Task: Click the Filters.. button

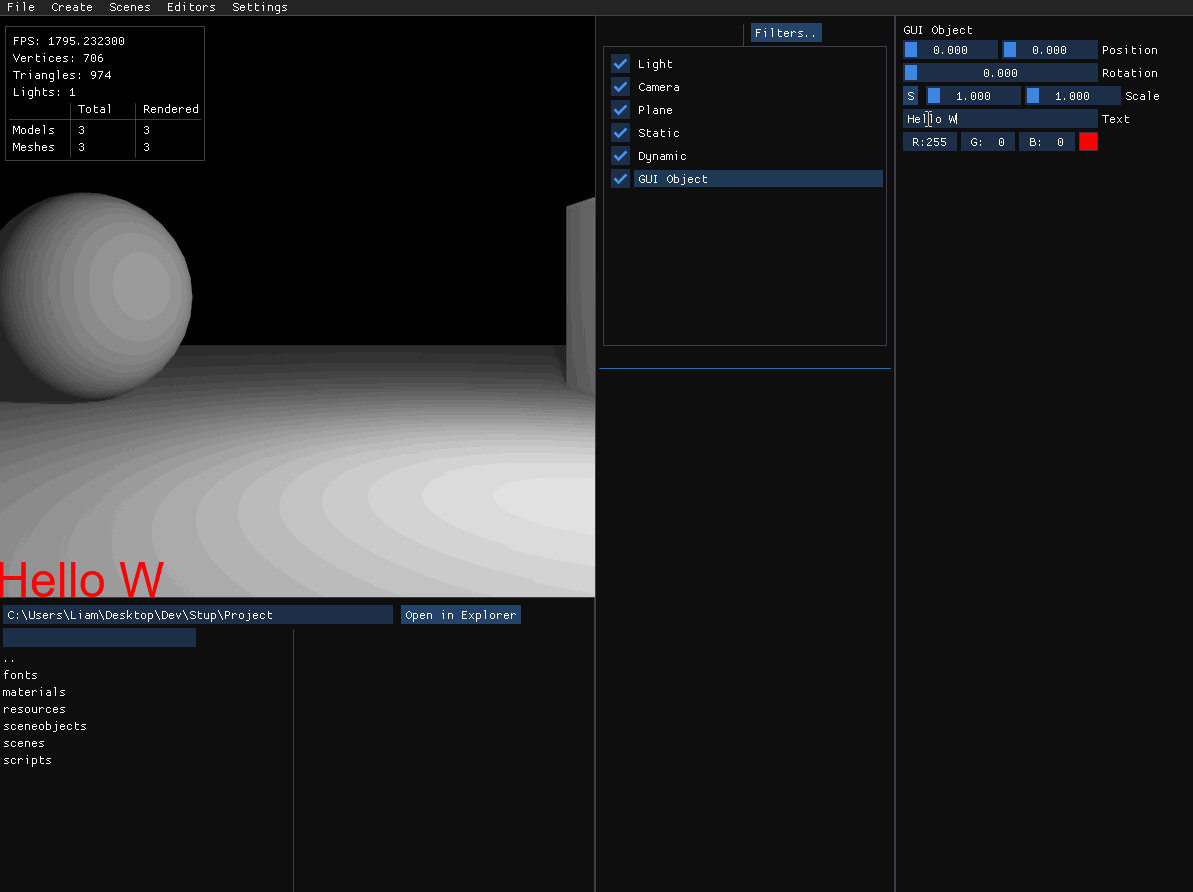Action: coord(785,33)
